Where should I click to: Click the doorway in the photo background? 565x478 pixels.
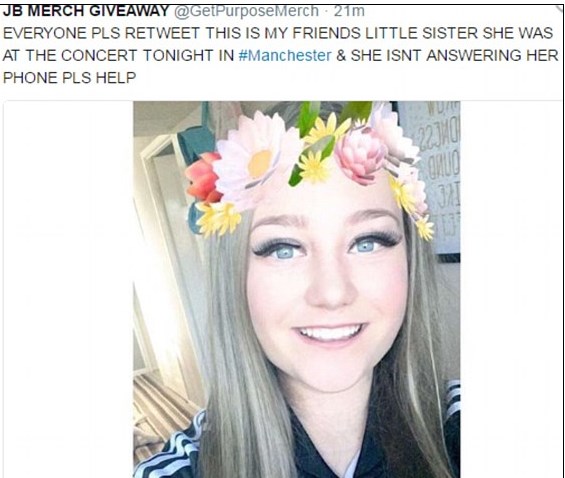pos(162,252)
